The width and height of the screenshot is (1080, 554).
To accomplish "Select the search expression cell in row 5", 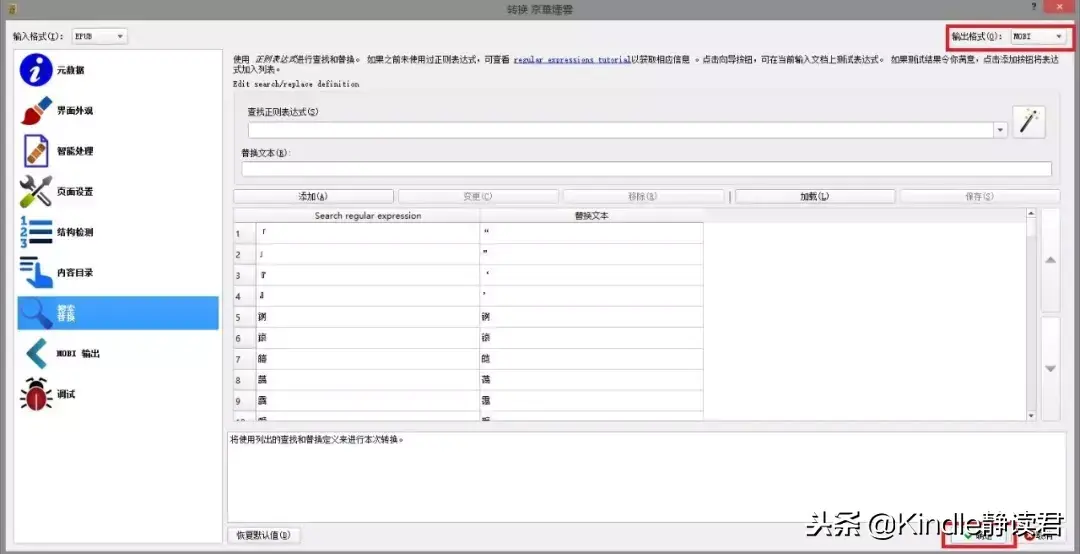I will [368, 318].
